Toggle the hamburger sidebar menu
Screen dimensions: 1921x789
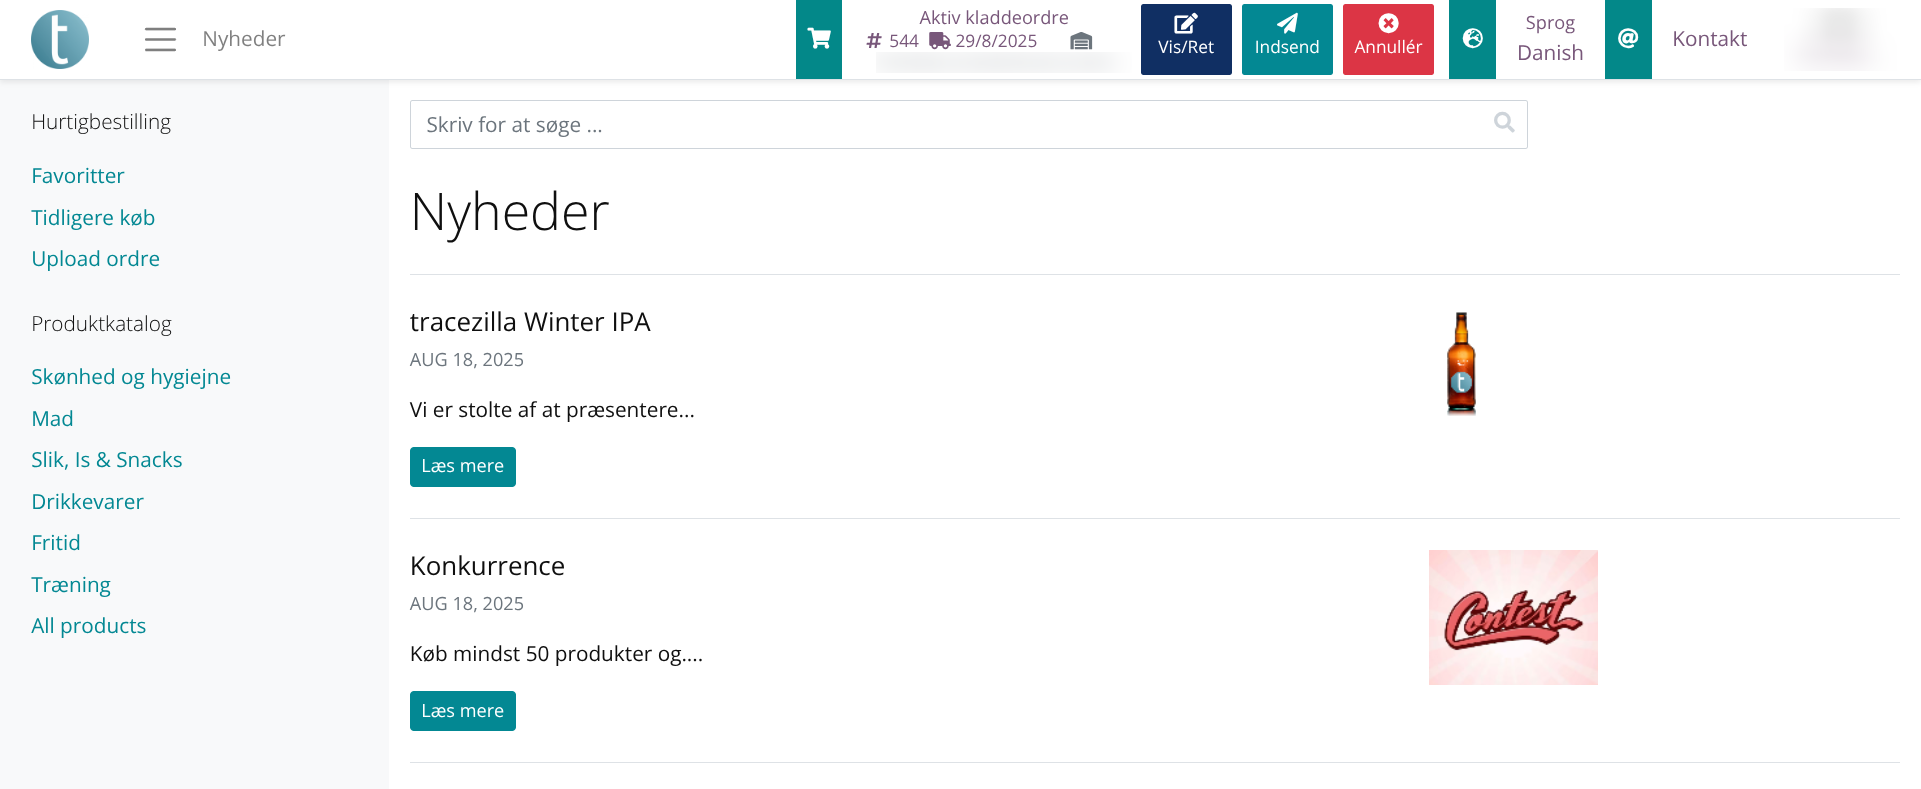click(160, 39)
